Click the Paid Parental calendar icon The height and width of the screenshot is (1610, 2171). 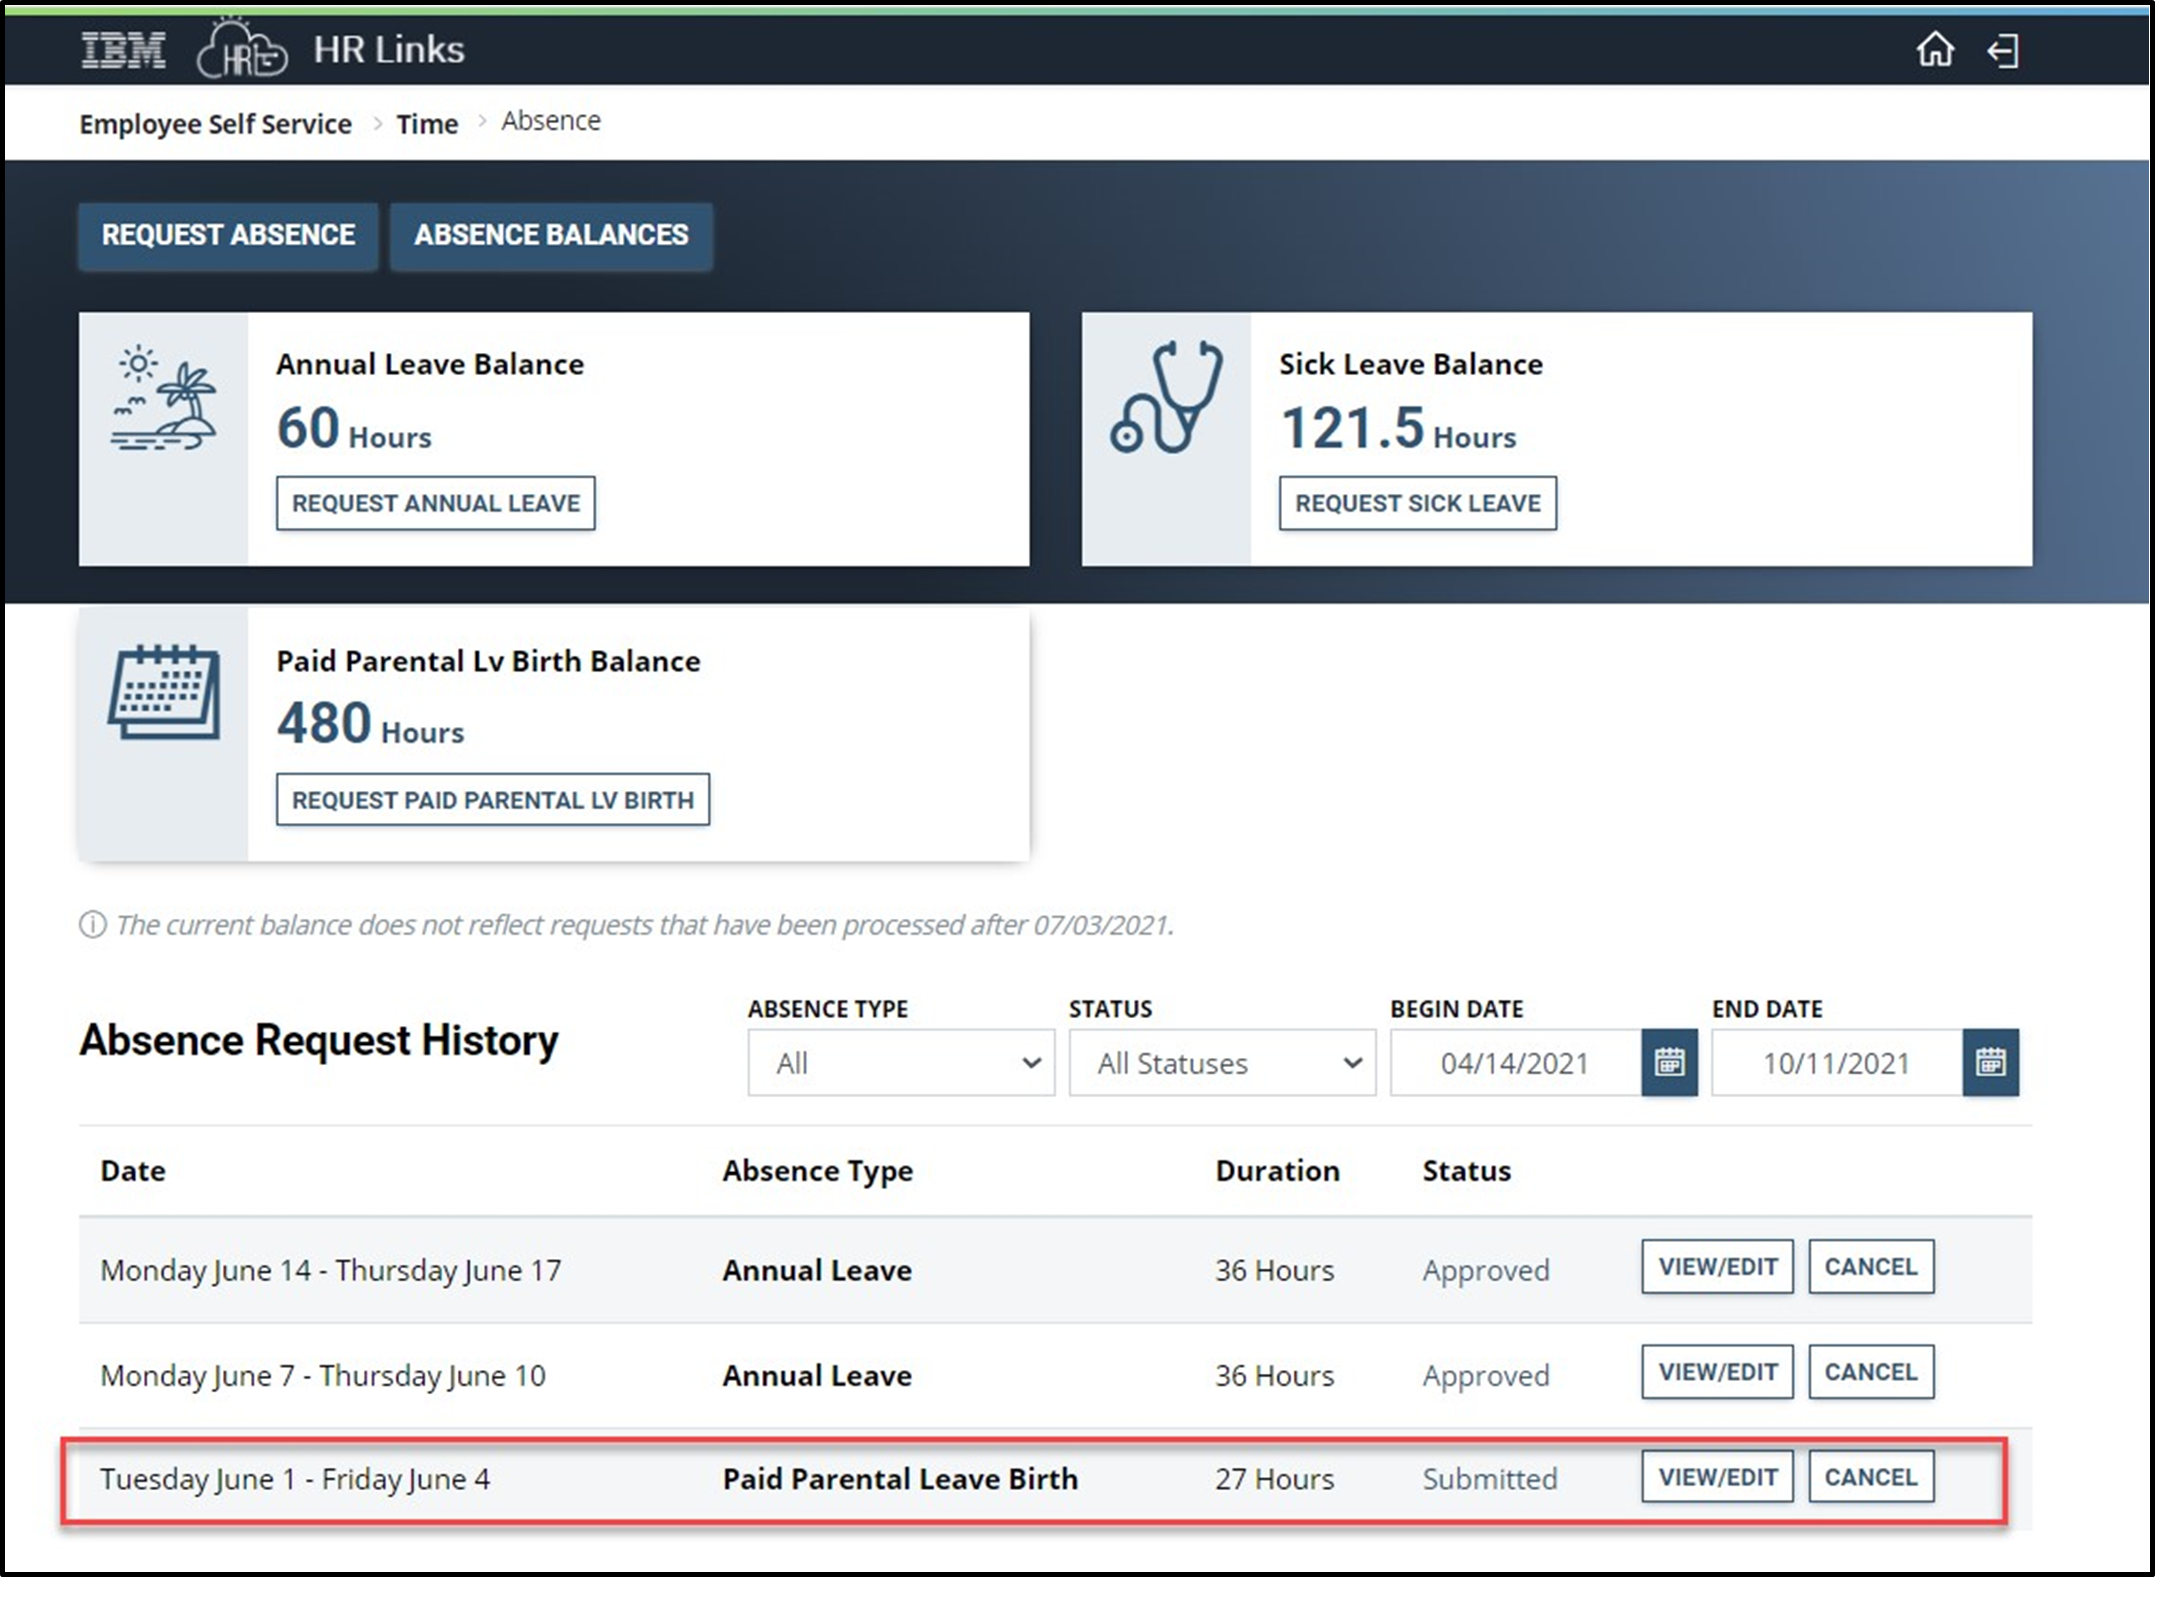[164, 693]
